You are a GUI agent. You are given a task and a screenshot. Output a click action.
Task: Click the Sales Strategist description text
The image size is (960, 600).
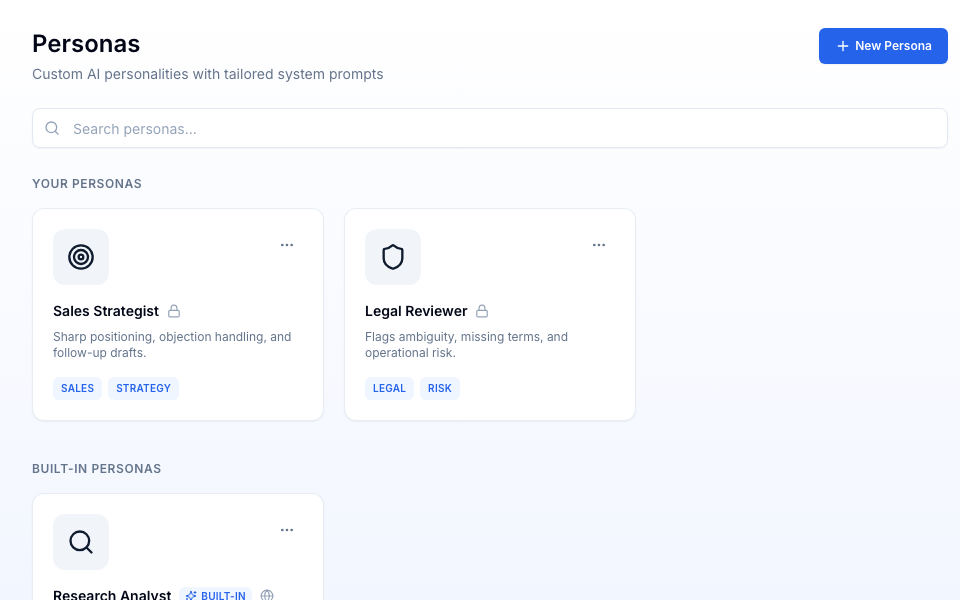172,345
